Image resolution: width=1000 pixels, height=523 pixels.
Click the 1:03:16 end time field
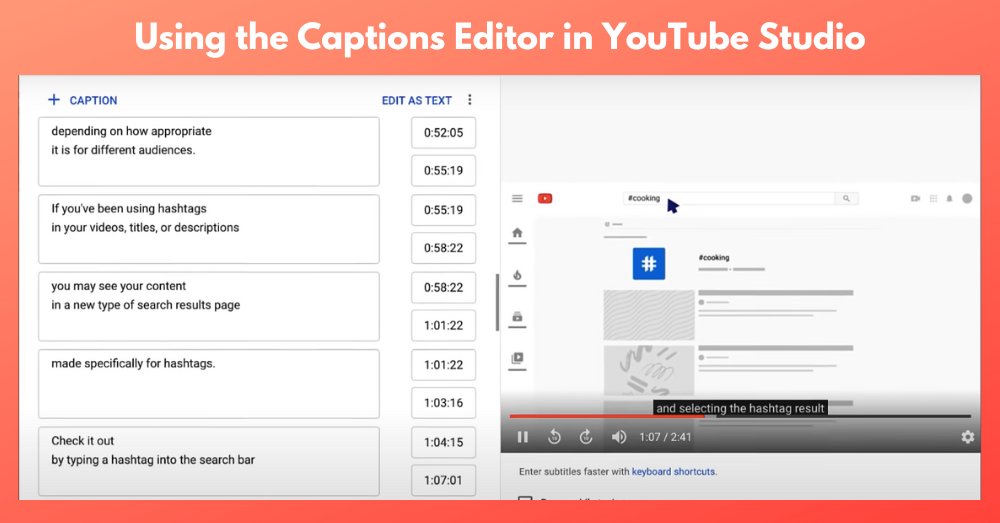click(x=443, y=403)
